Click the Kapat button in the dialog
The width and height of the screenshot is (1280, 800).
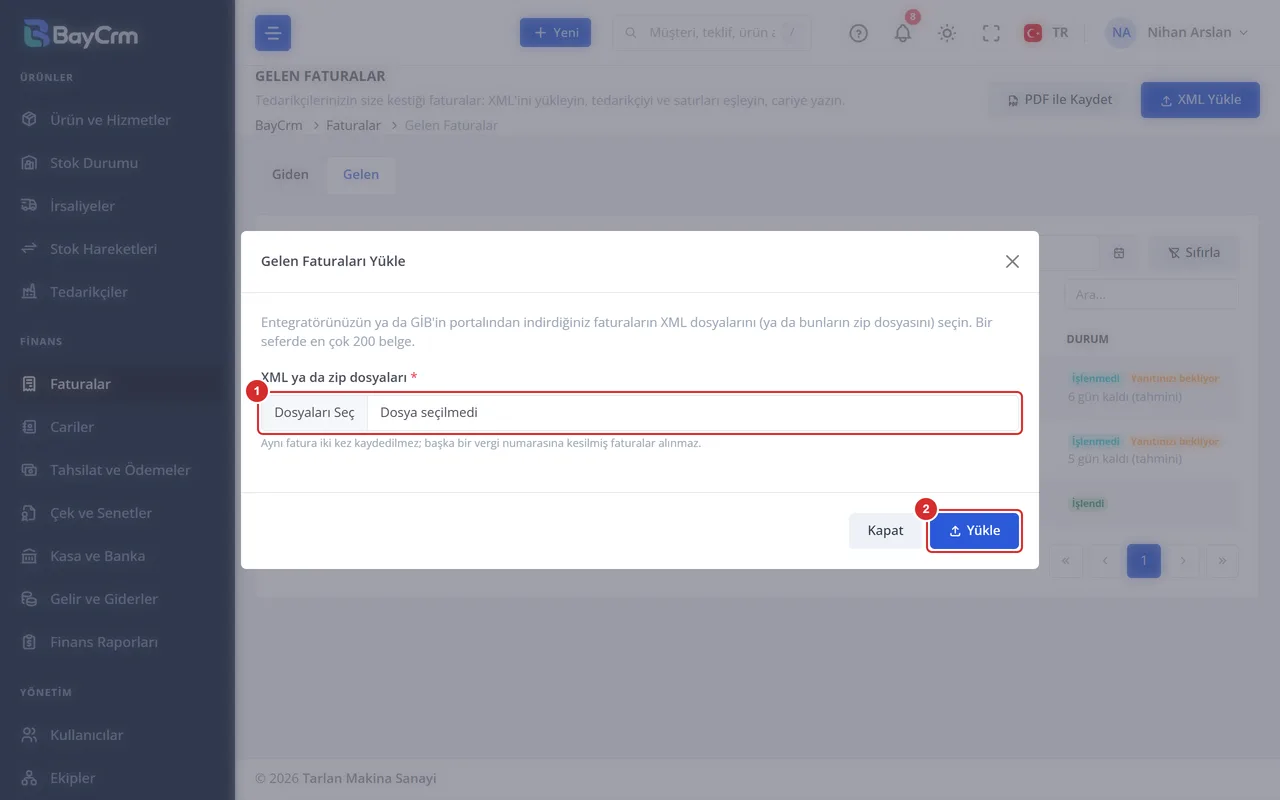[x=885, y=531]
